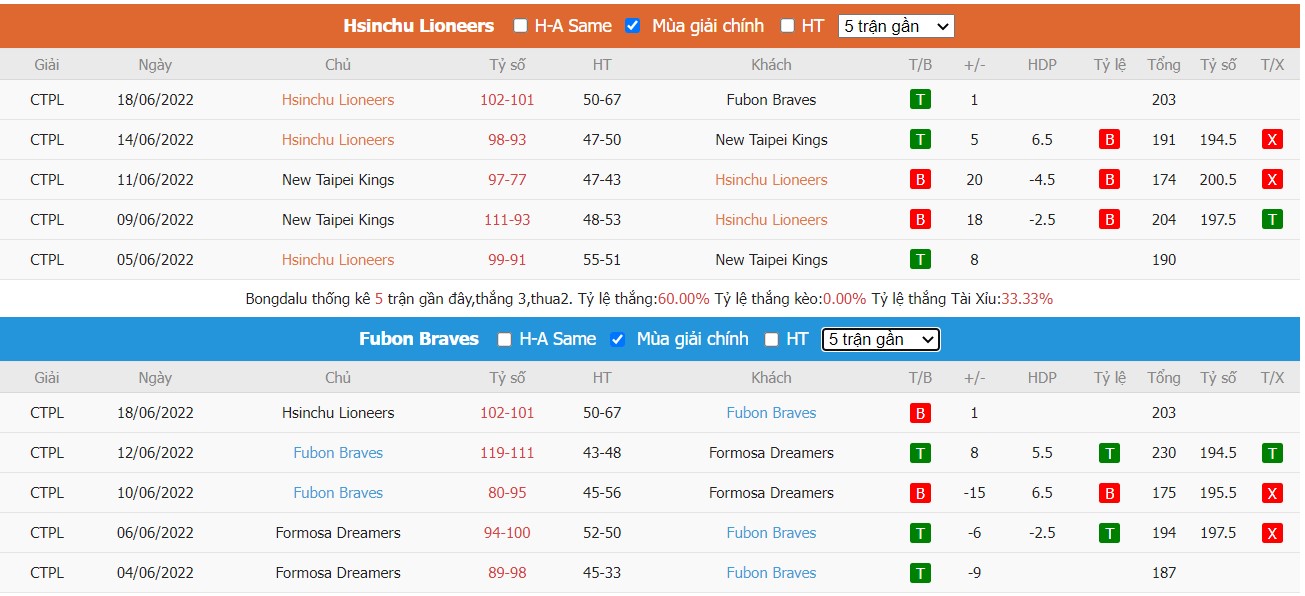This screenshot has width=1305, height=596.
Task: Open Fubon Braves away link dated 06/06/2022
Action: tap(771, 533)
